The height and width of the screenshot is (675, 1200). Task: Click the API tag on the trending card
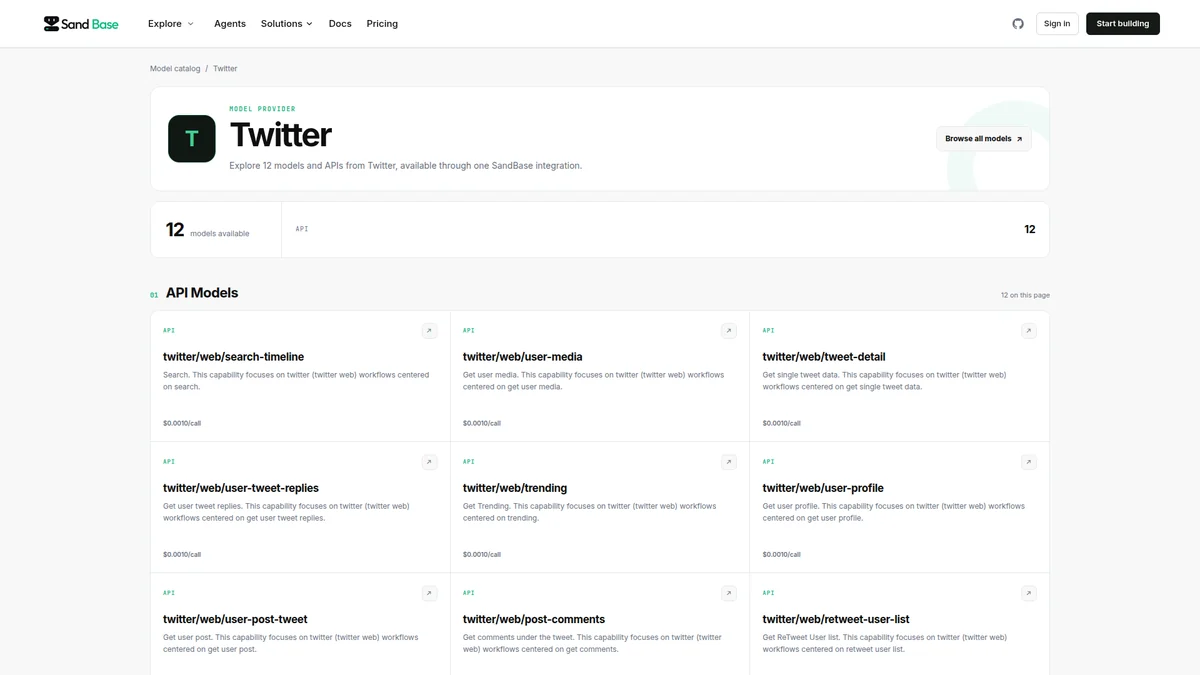pos(469,462)
